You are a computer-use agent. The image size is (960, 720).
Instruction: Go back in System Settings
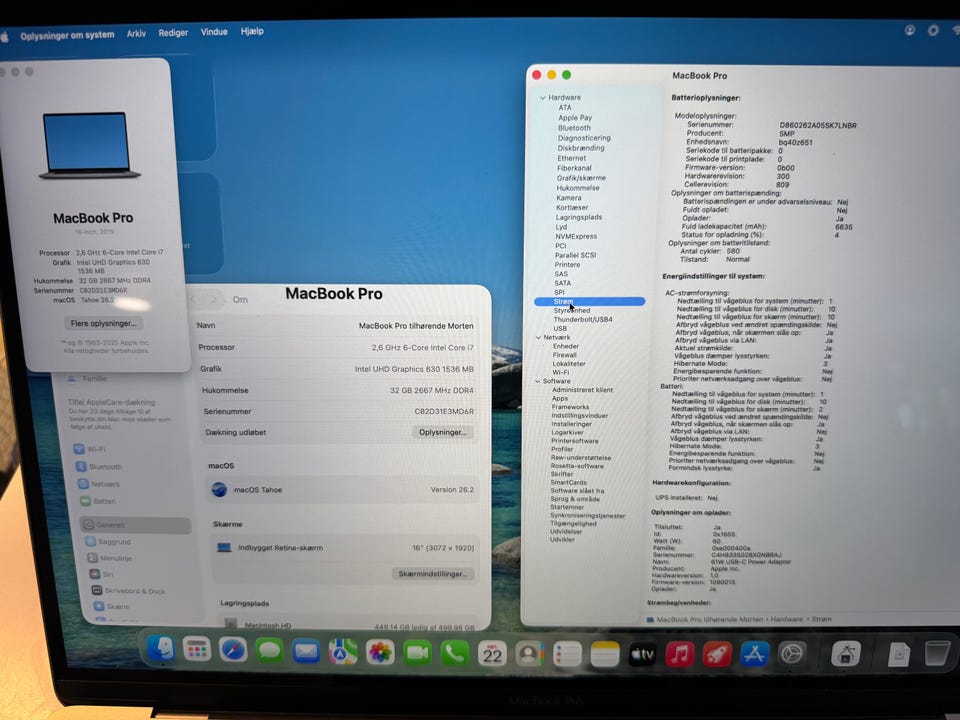[195, 300]
